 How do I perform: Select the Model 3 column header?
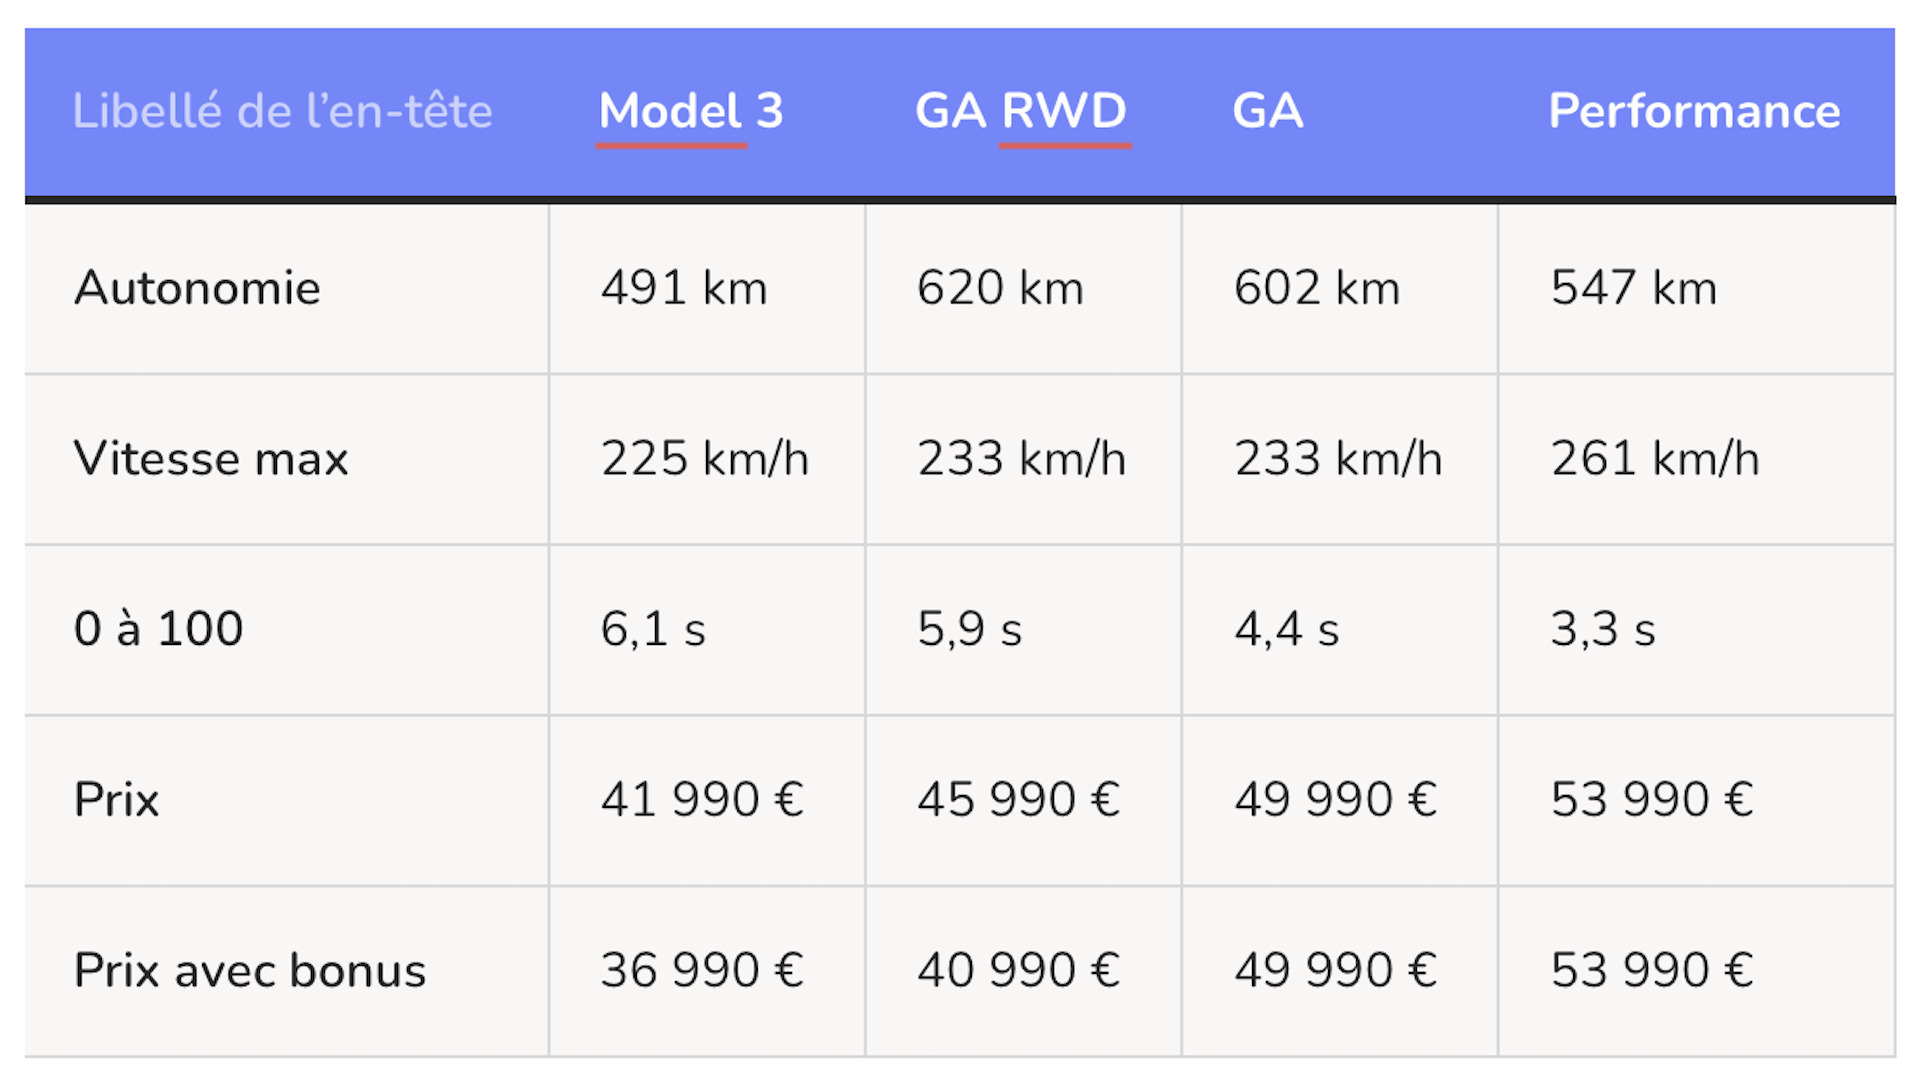coord(690,111)
